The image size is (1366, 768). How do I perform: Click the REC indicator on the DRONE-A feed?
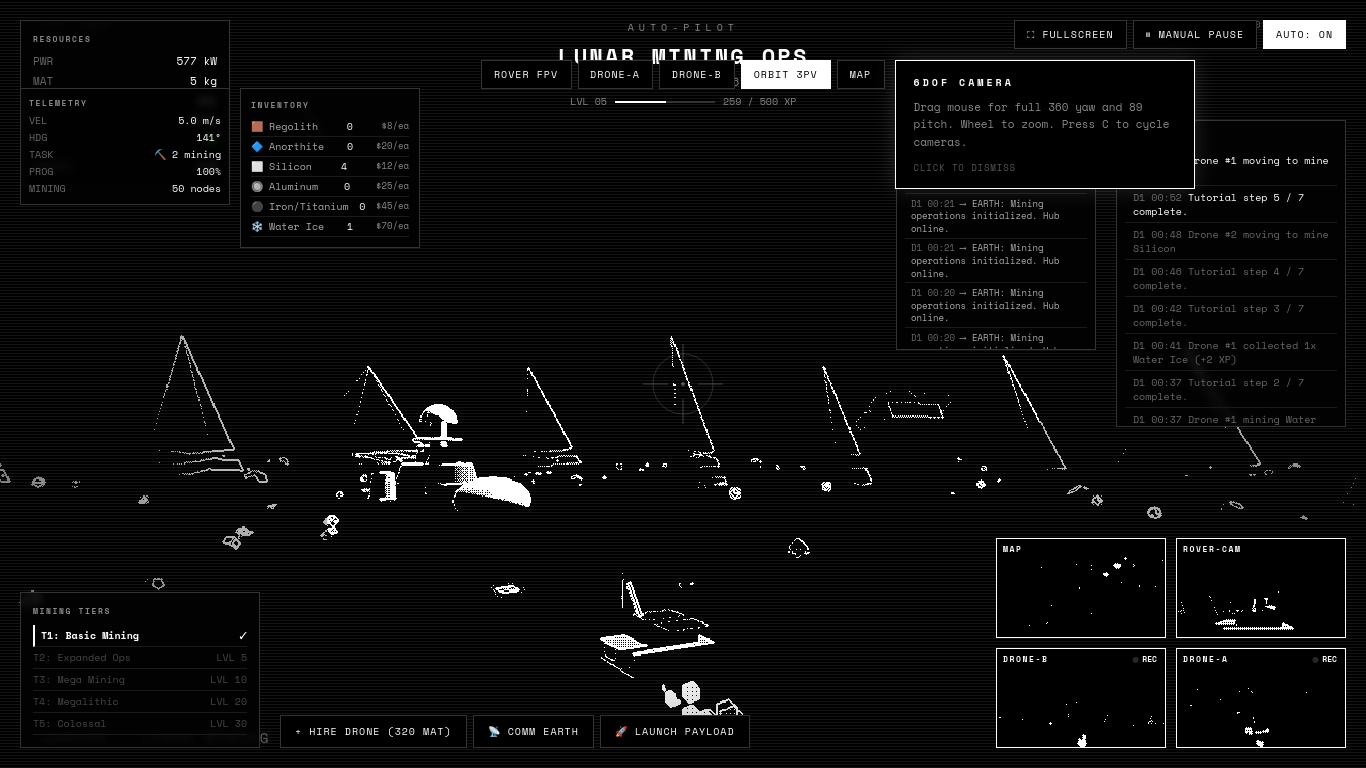(1324, 660)
